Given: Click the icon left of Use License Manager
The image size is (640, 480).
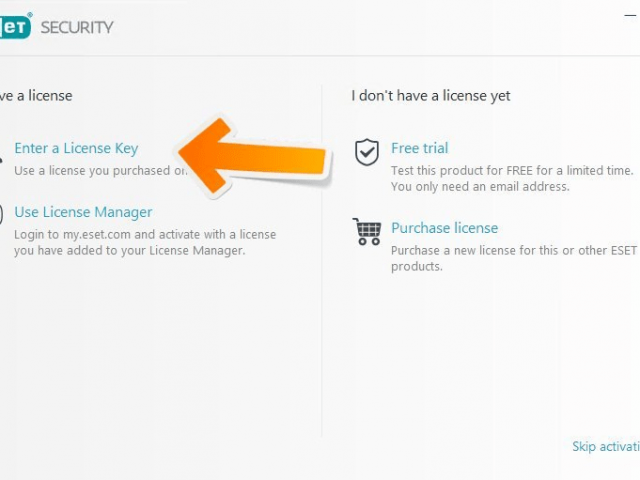Looking at the screenshot, I should [3, 213].
